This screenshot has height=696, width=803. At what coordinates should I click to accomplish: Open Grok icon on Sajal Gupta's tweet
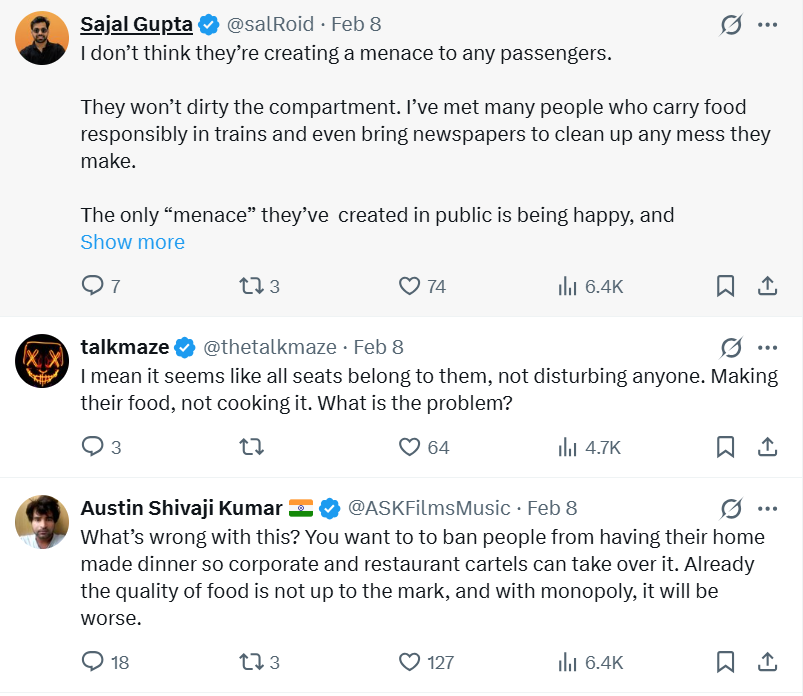(x=731, y=25)
